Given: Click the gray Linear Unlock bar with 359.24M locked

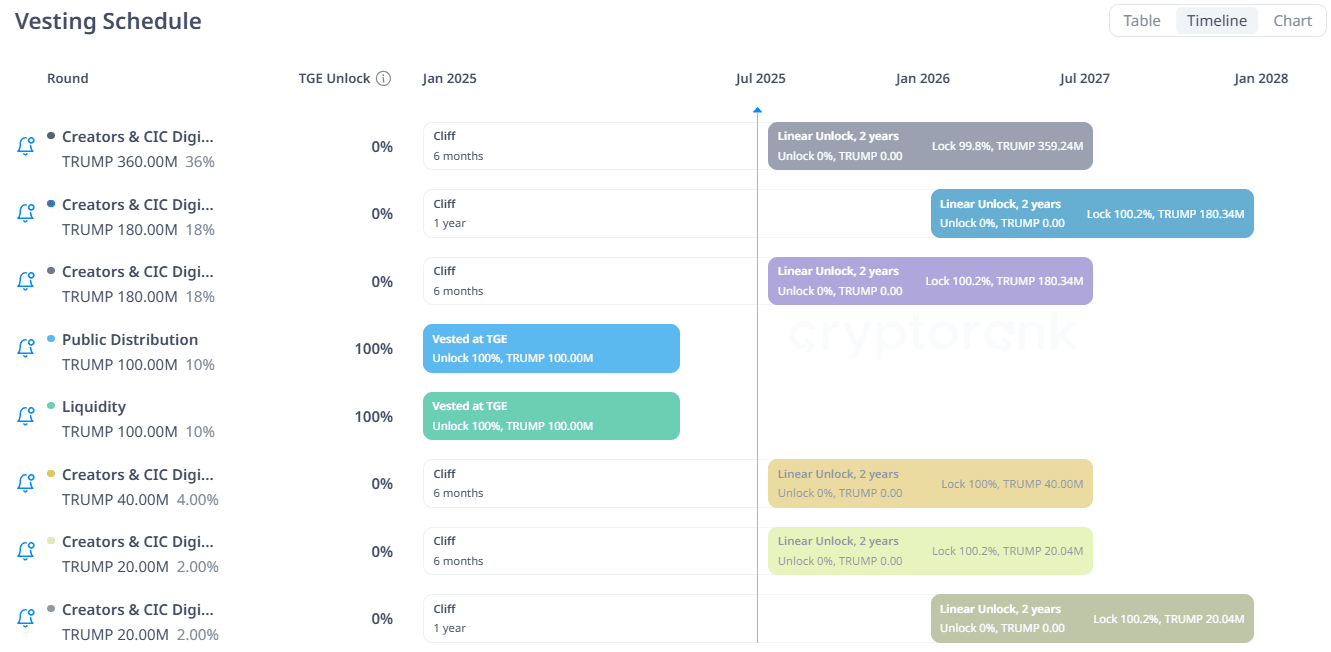Looking at the screenshot, I should [930, 146].
